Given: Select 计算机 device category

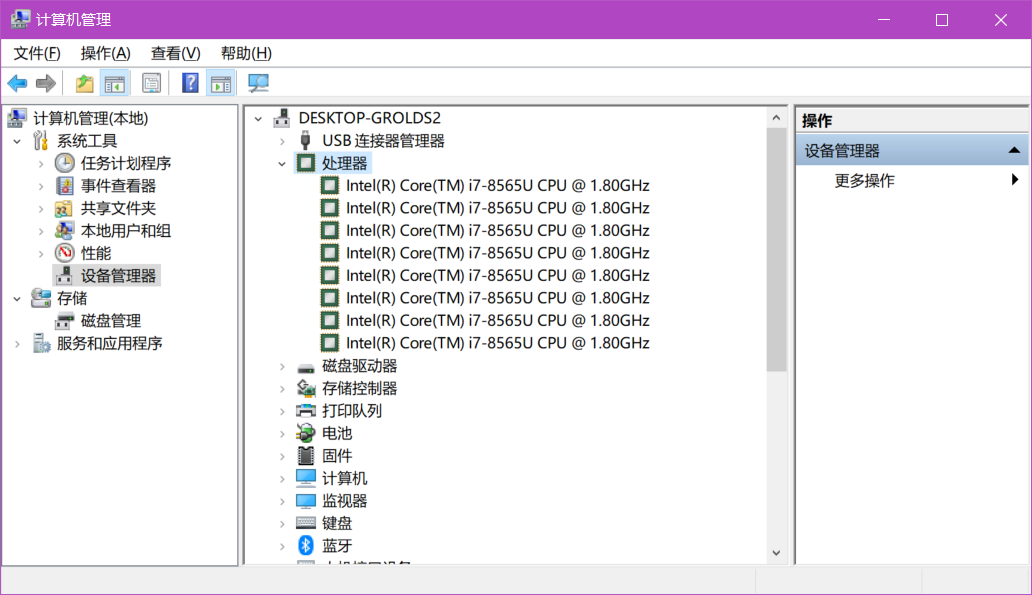Looking at the screenshot, I should (x=344, y=479).
